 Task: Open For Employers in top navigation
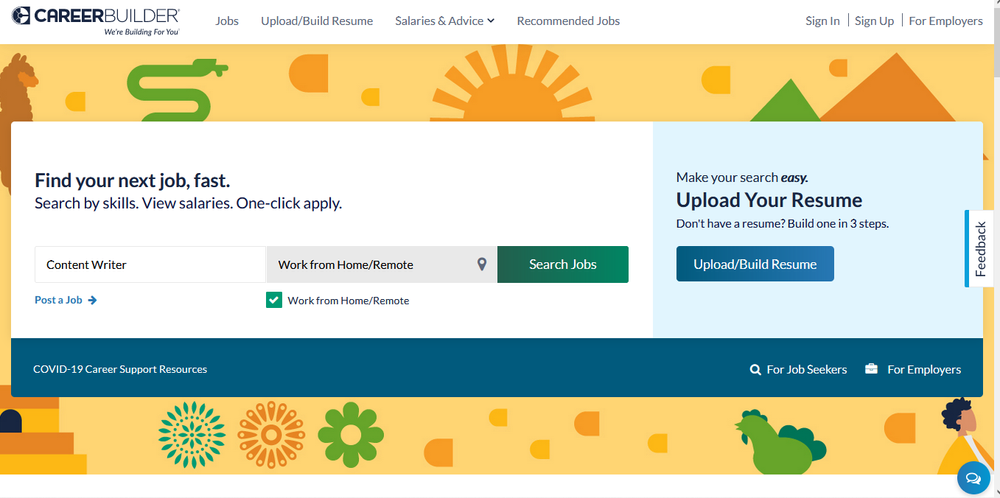pyautogui.click(x=946, y=21)
